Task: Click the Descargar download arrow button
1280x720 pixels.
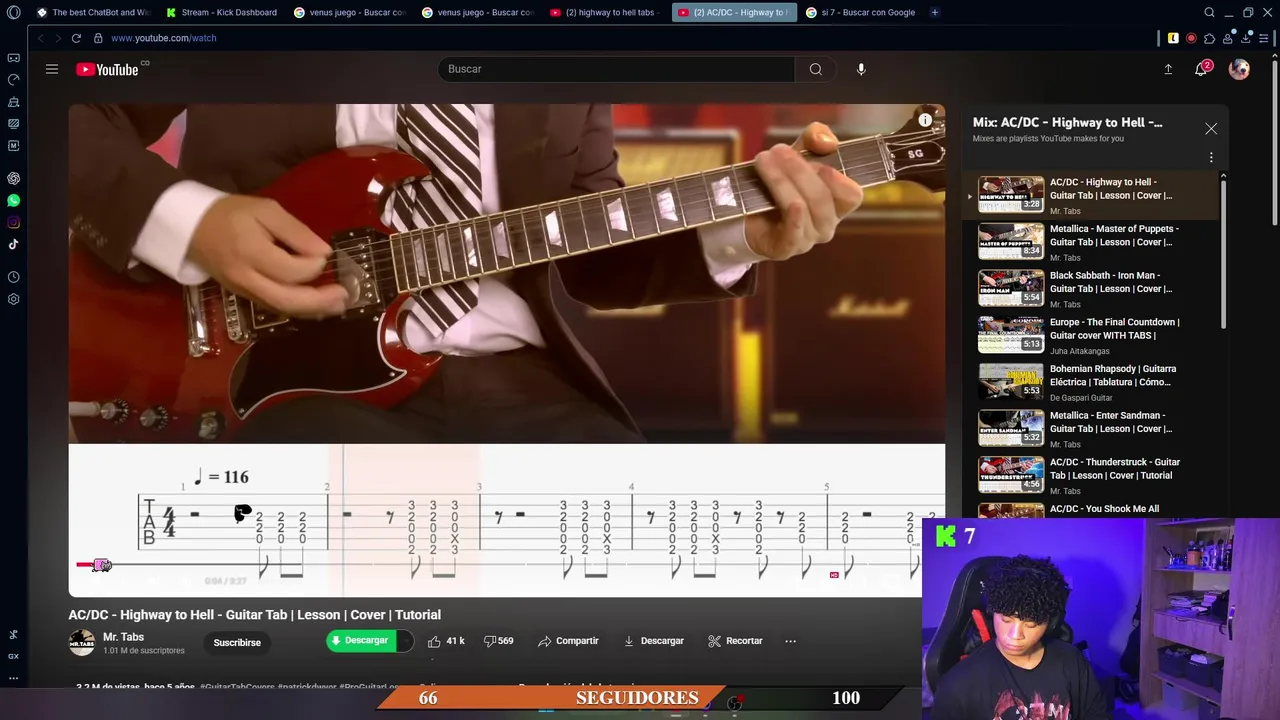Action: pyautogui.click(x=654, y=641)
